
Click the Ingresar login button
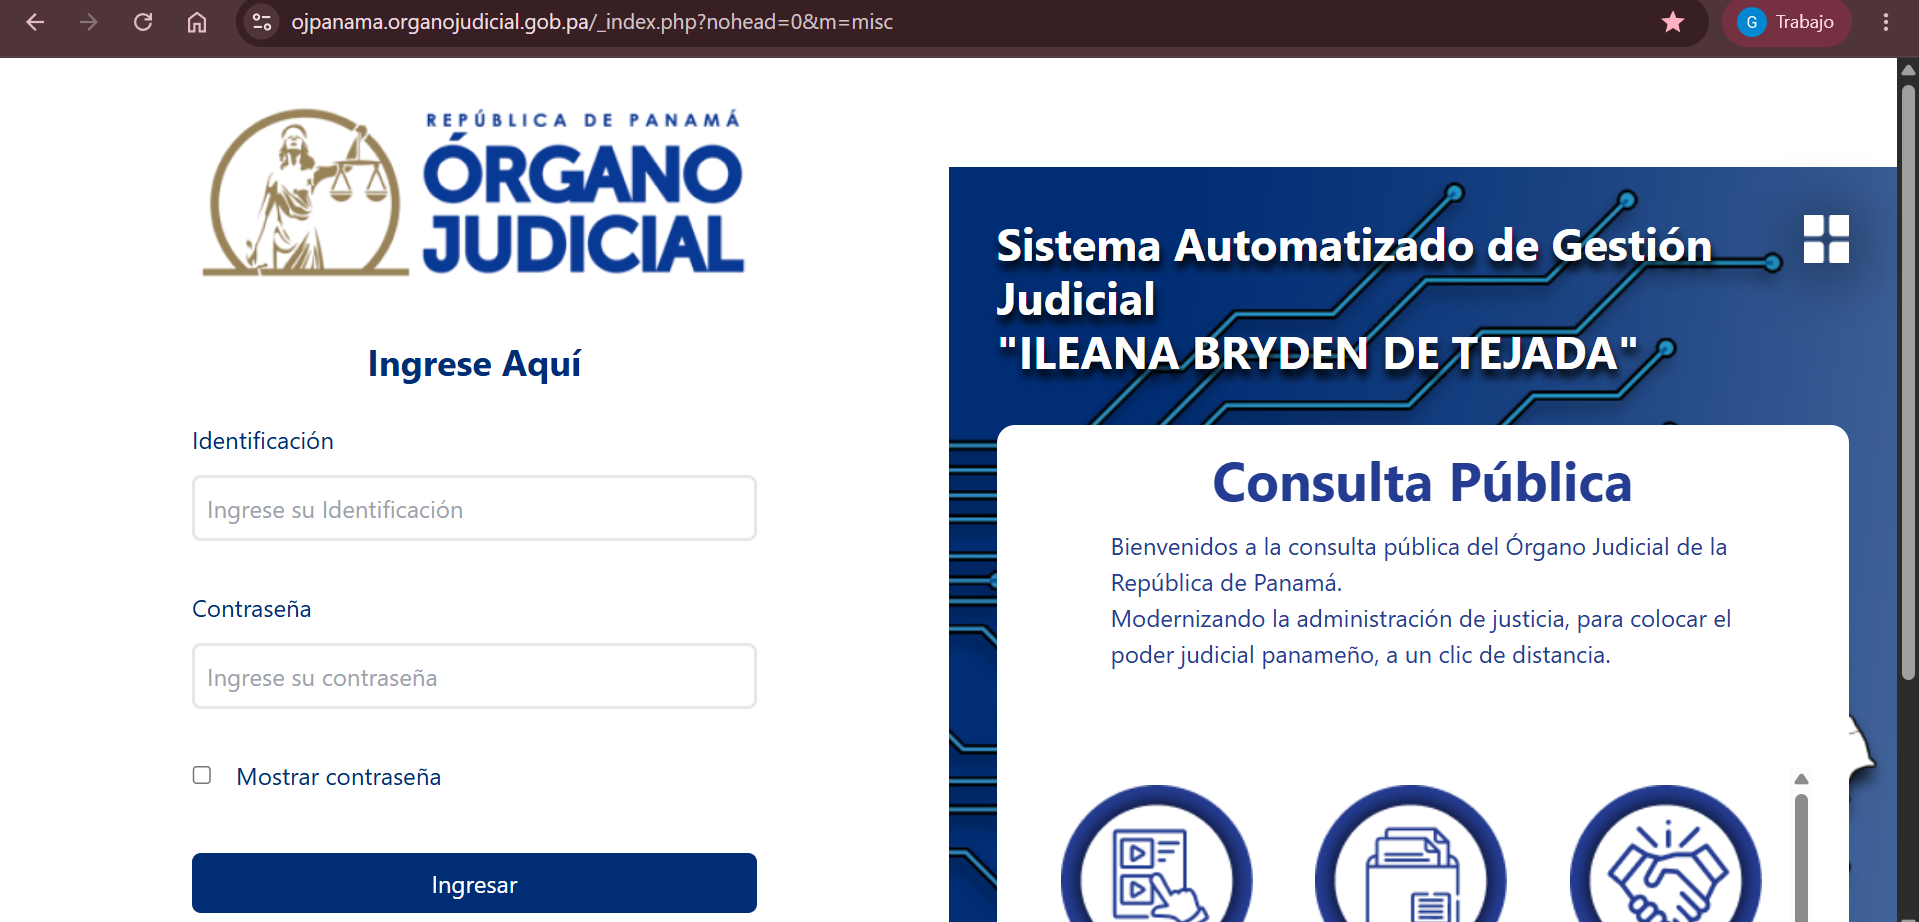click(474, 884)
